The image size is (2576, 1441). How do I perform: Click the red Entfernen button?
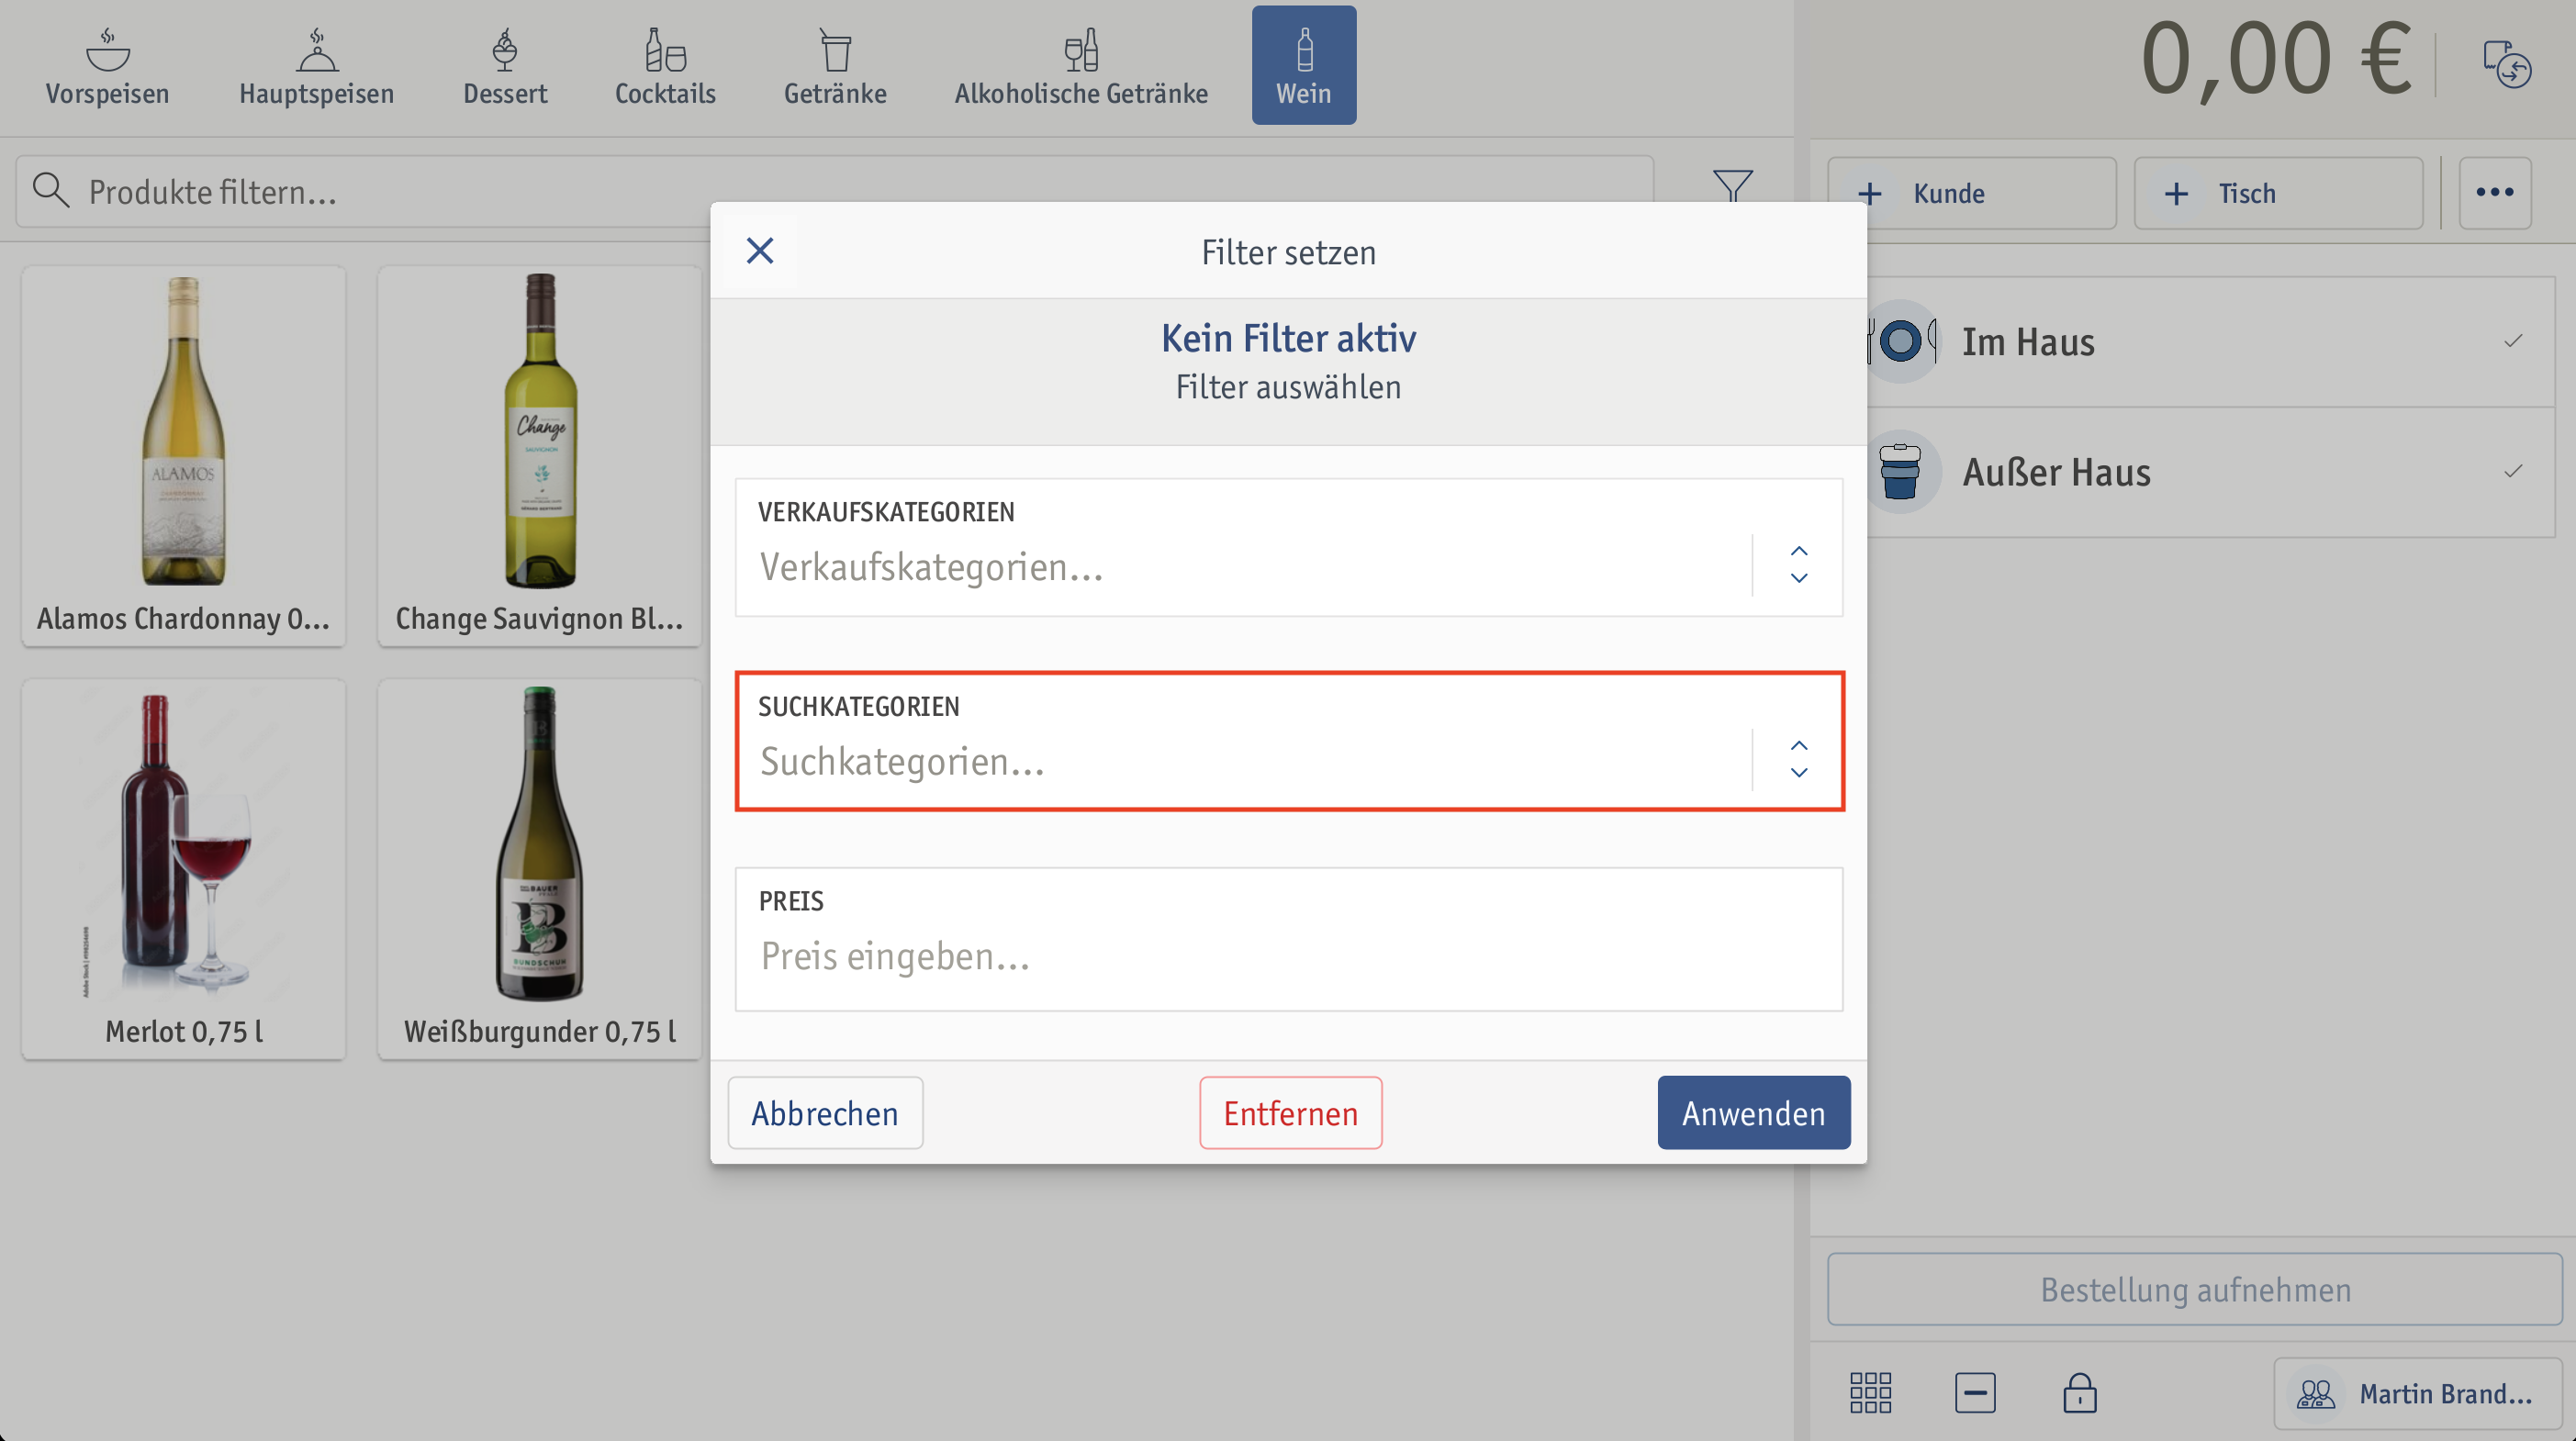pyautogui.click(x=1290, y=1113)
